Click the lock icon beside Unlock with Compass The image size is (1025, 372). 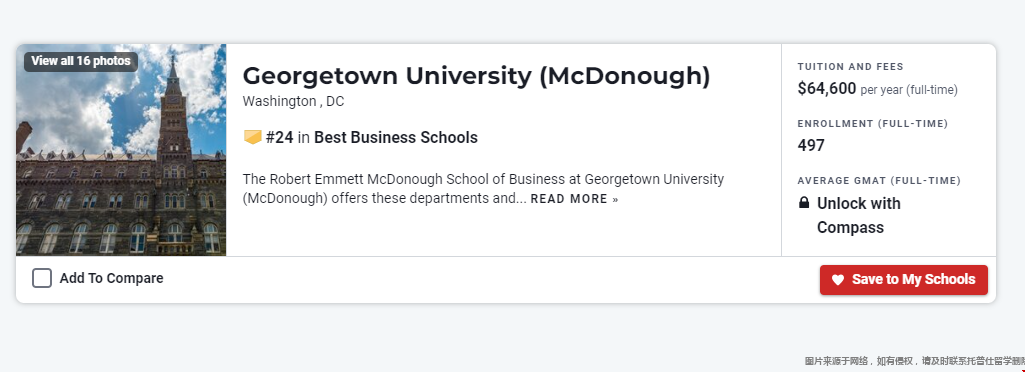[804, 203]
